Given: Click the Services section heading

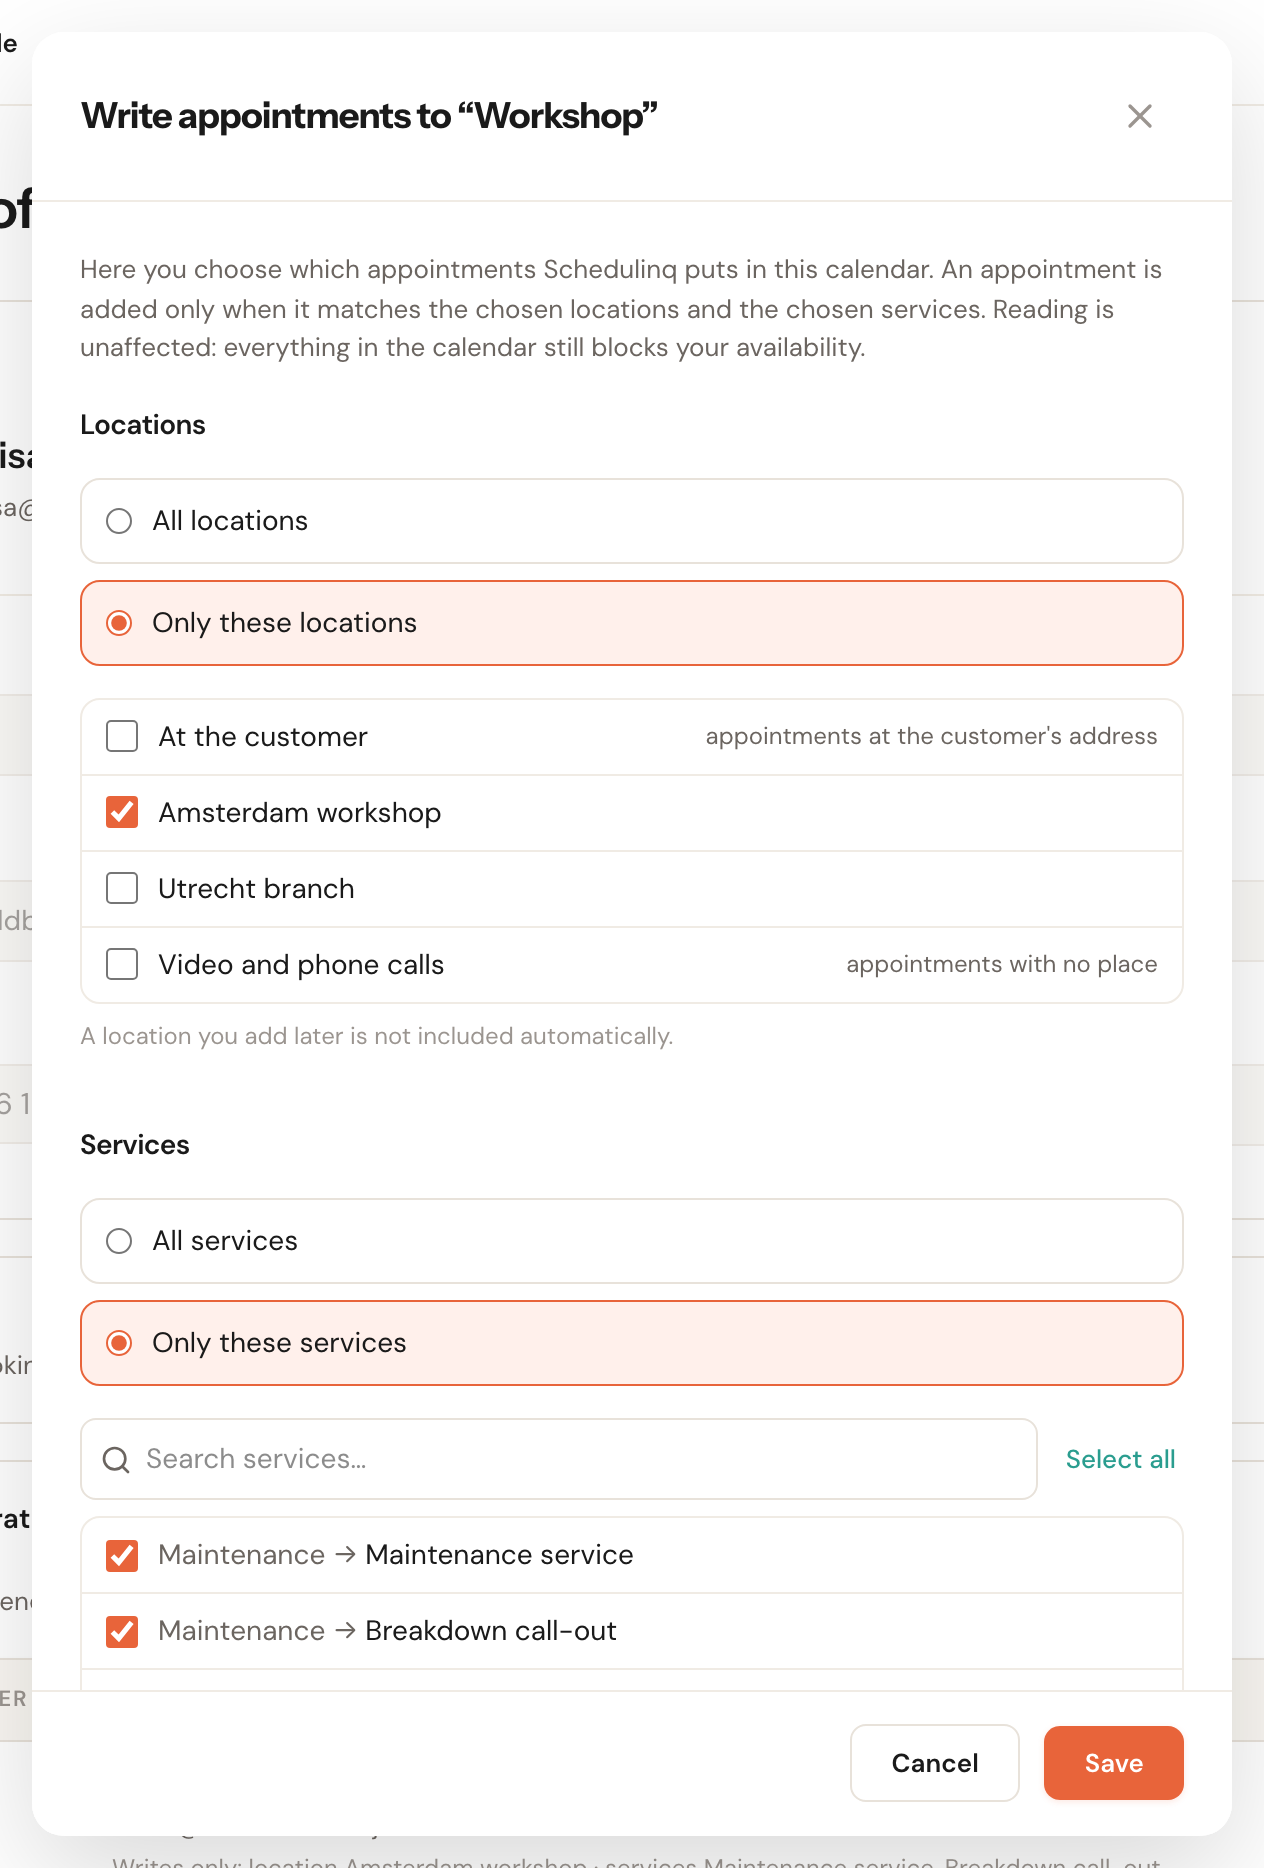Looking at the screenshot, I should point(135,1145).
